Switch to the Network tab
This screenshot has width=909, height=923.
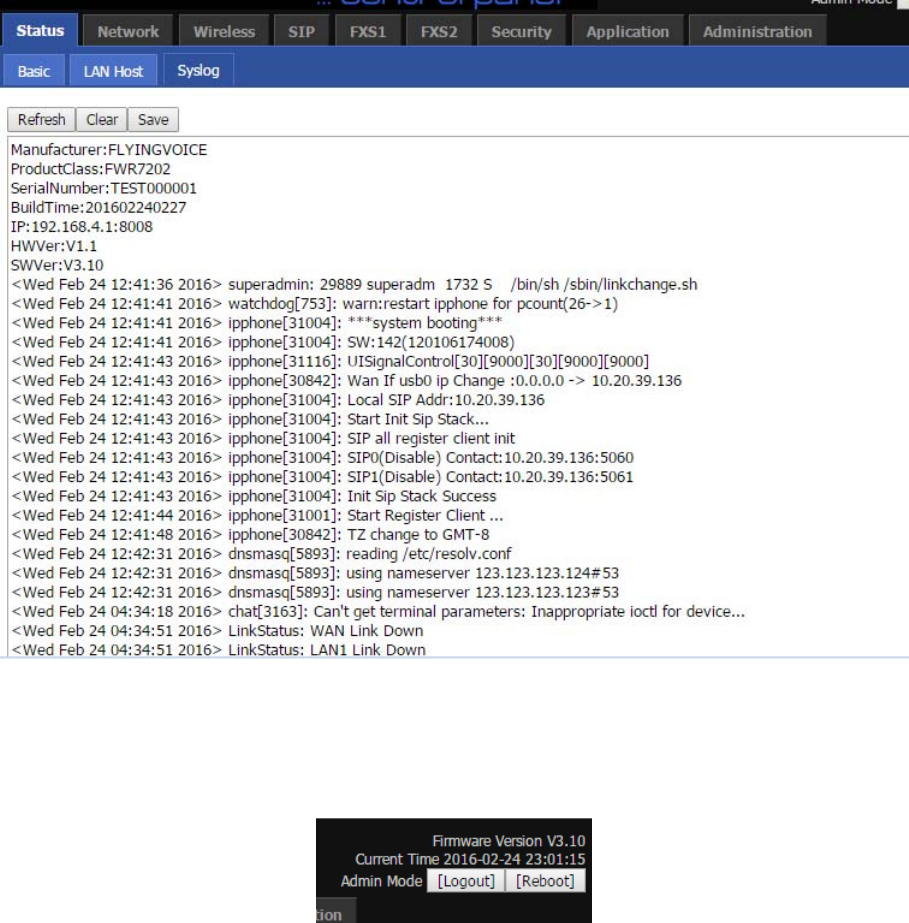click(x=128, y=31)
